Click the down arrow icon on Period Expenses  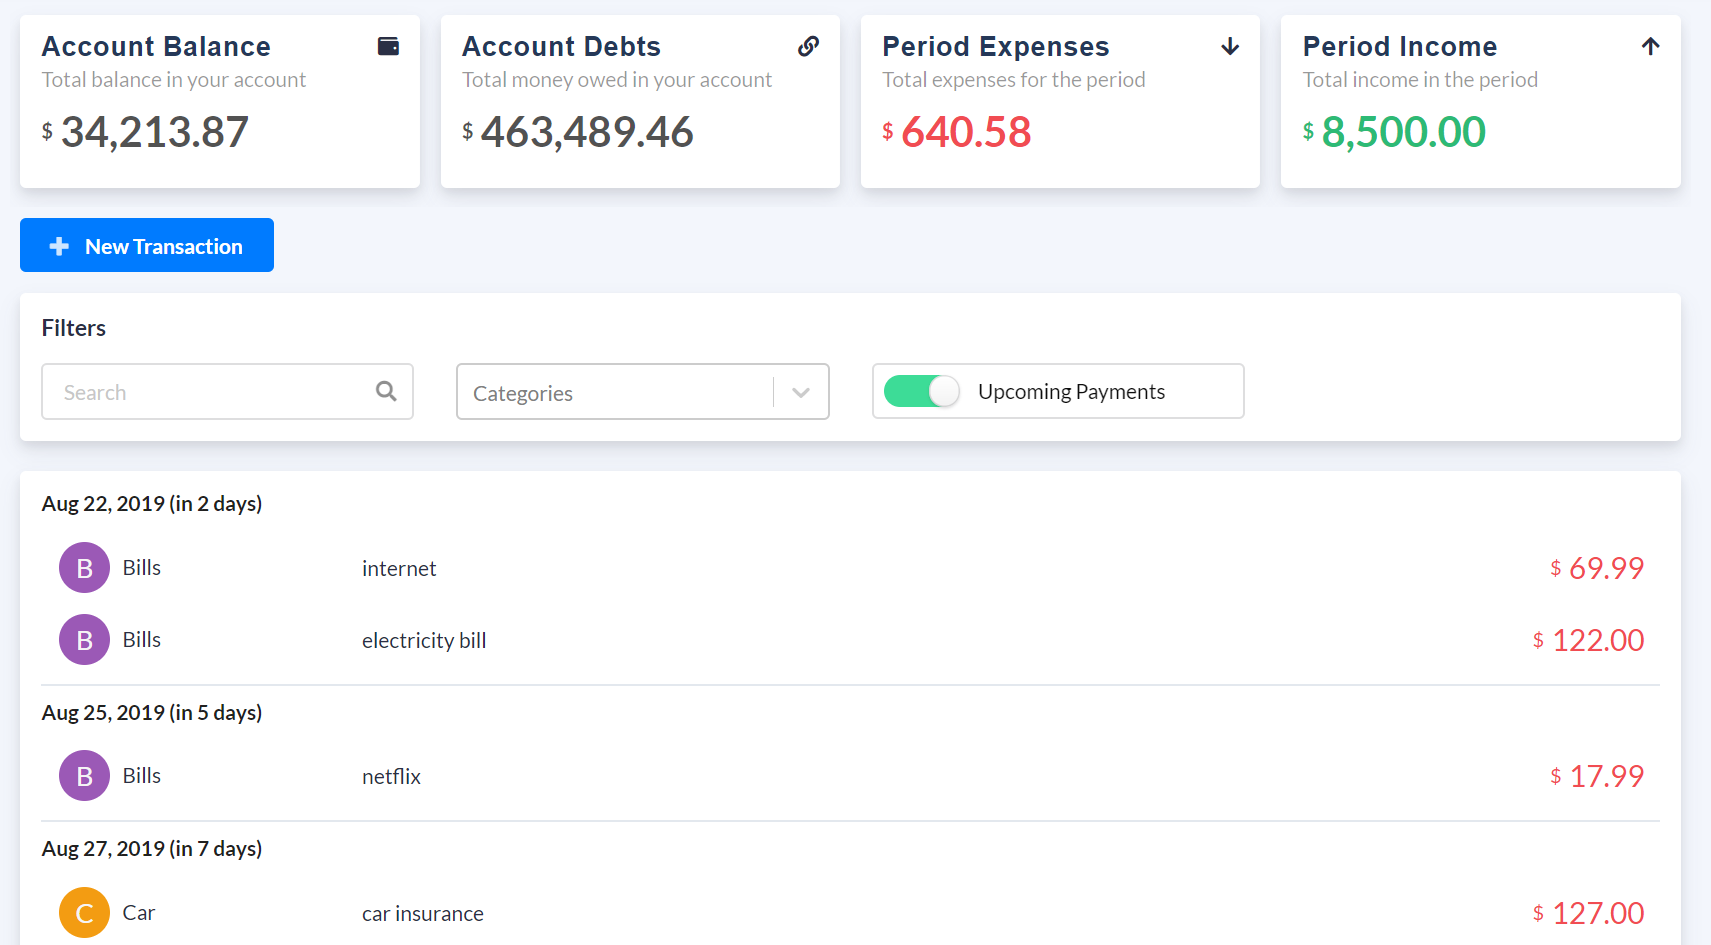pyautogui.click(x=1229, y=46)
